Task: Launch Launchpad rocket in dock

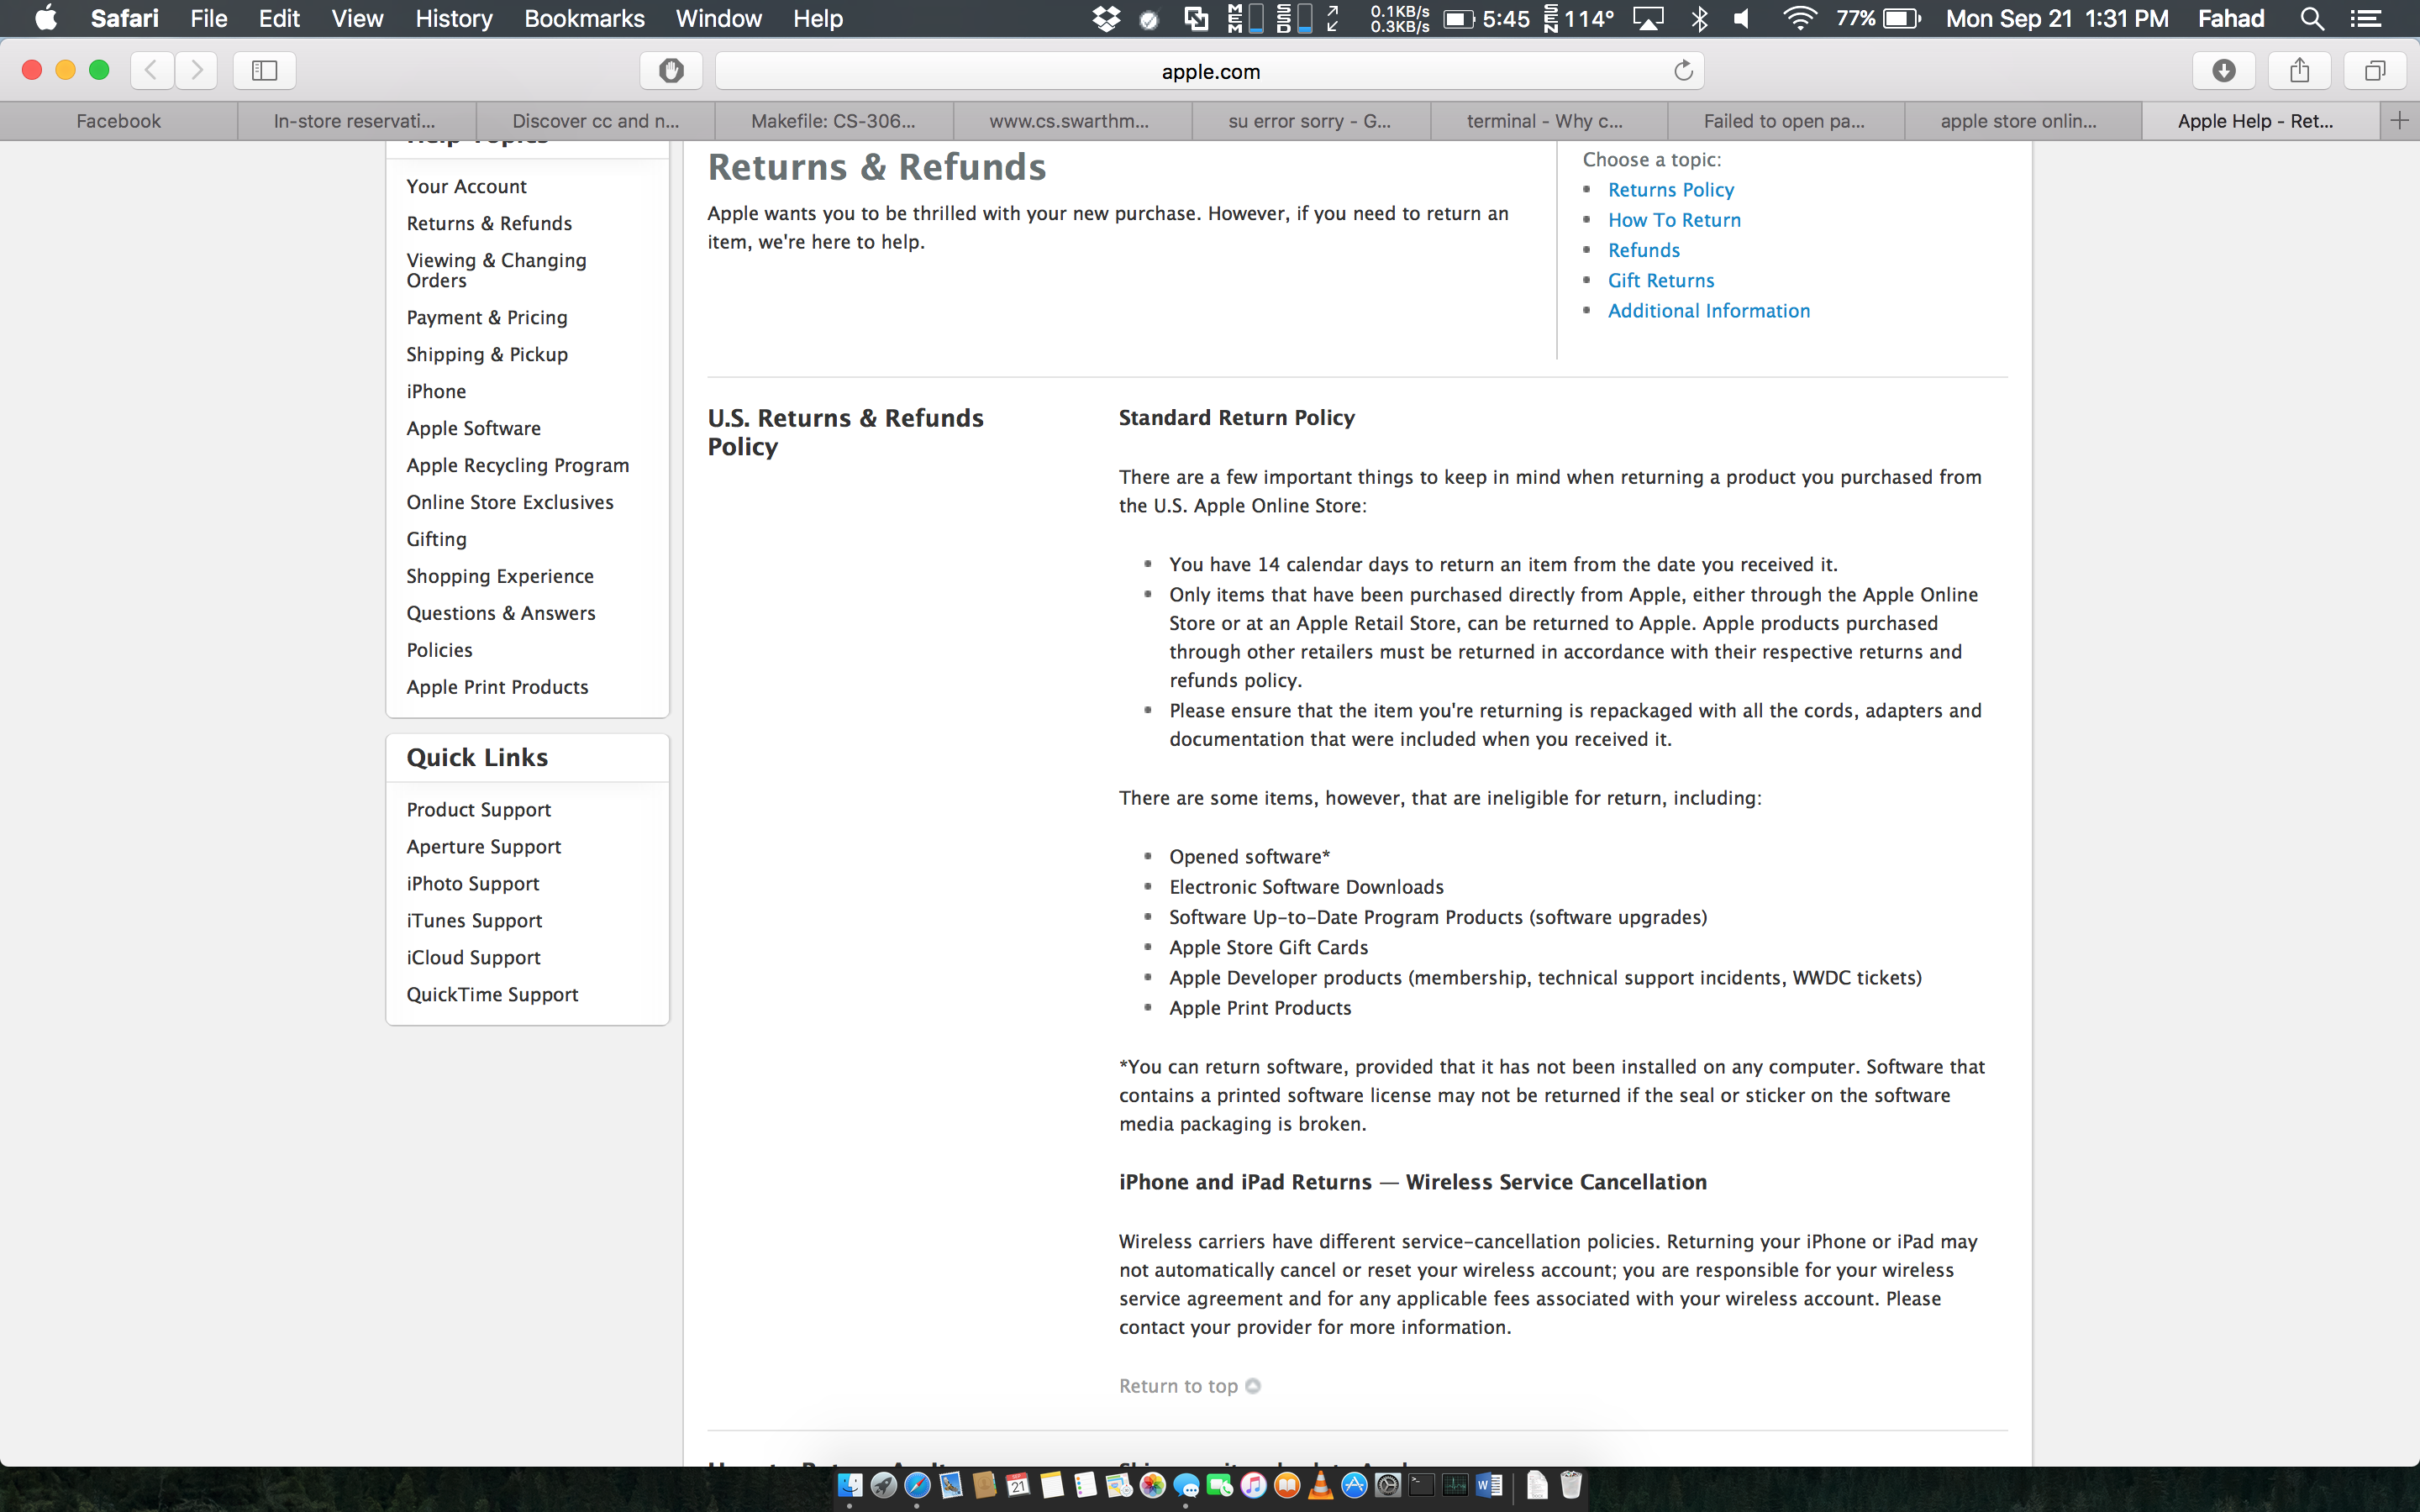Action: click(884, 1485)
